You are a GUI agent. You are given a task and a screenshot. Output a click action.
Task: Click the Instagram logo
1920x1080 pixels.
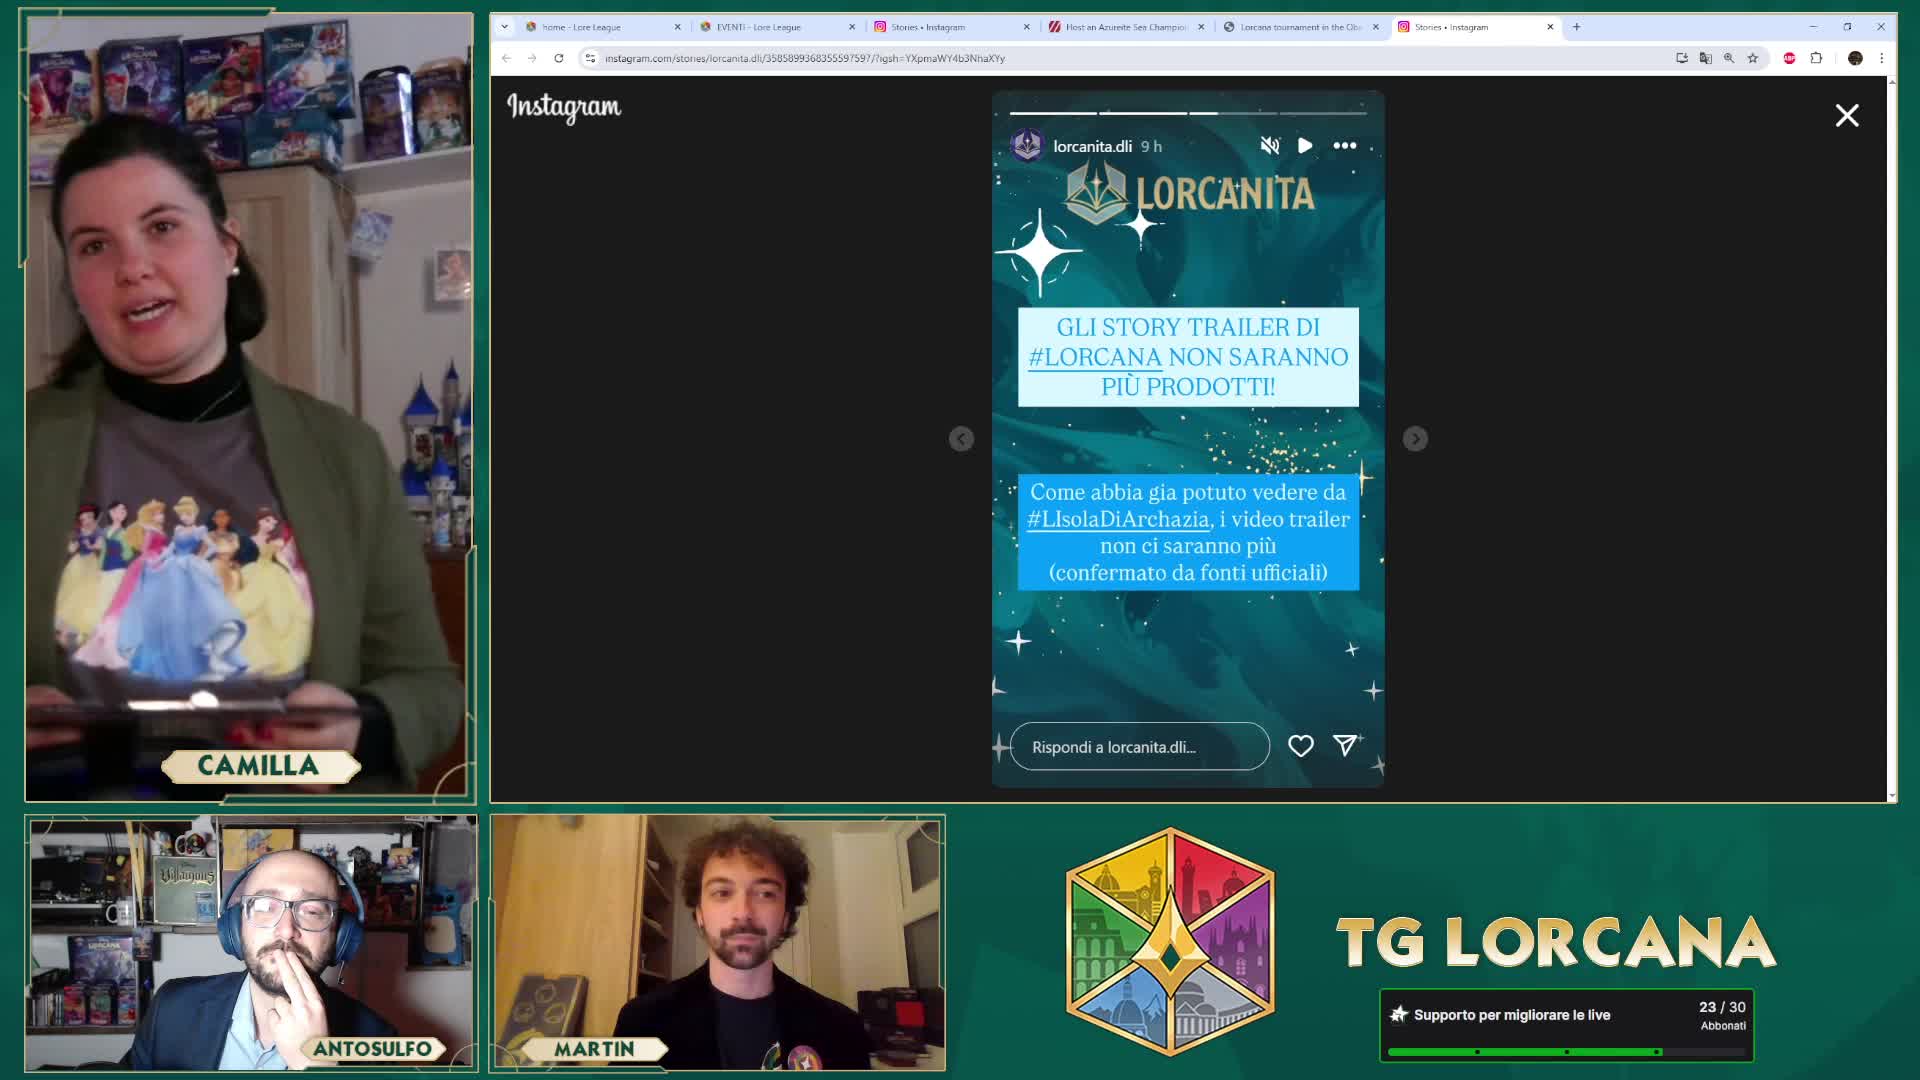click(564, 107)
